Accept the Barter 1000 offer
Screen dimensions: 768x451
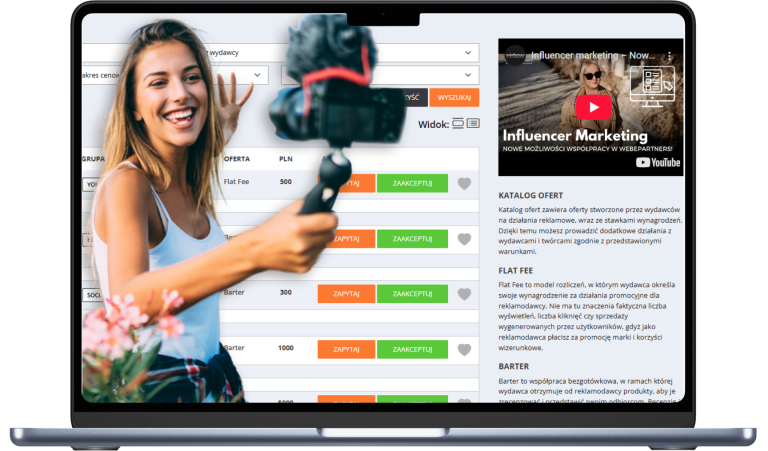tap(412, 350)
